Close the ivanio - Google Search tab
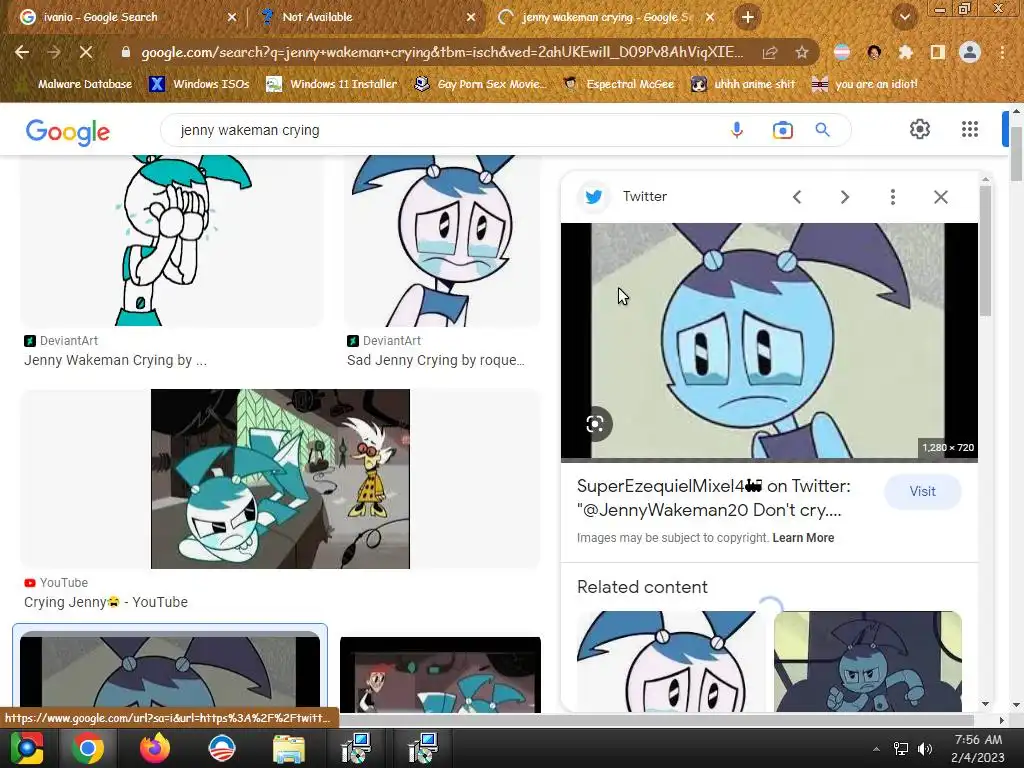This screenshot has width=1024, height=768. pos(232,17)
